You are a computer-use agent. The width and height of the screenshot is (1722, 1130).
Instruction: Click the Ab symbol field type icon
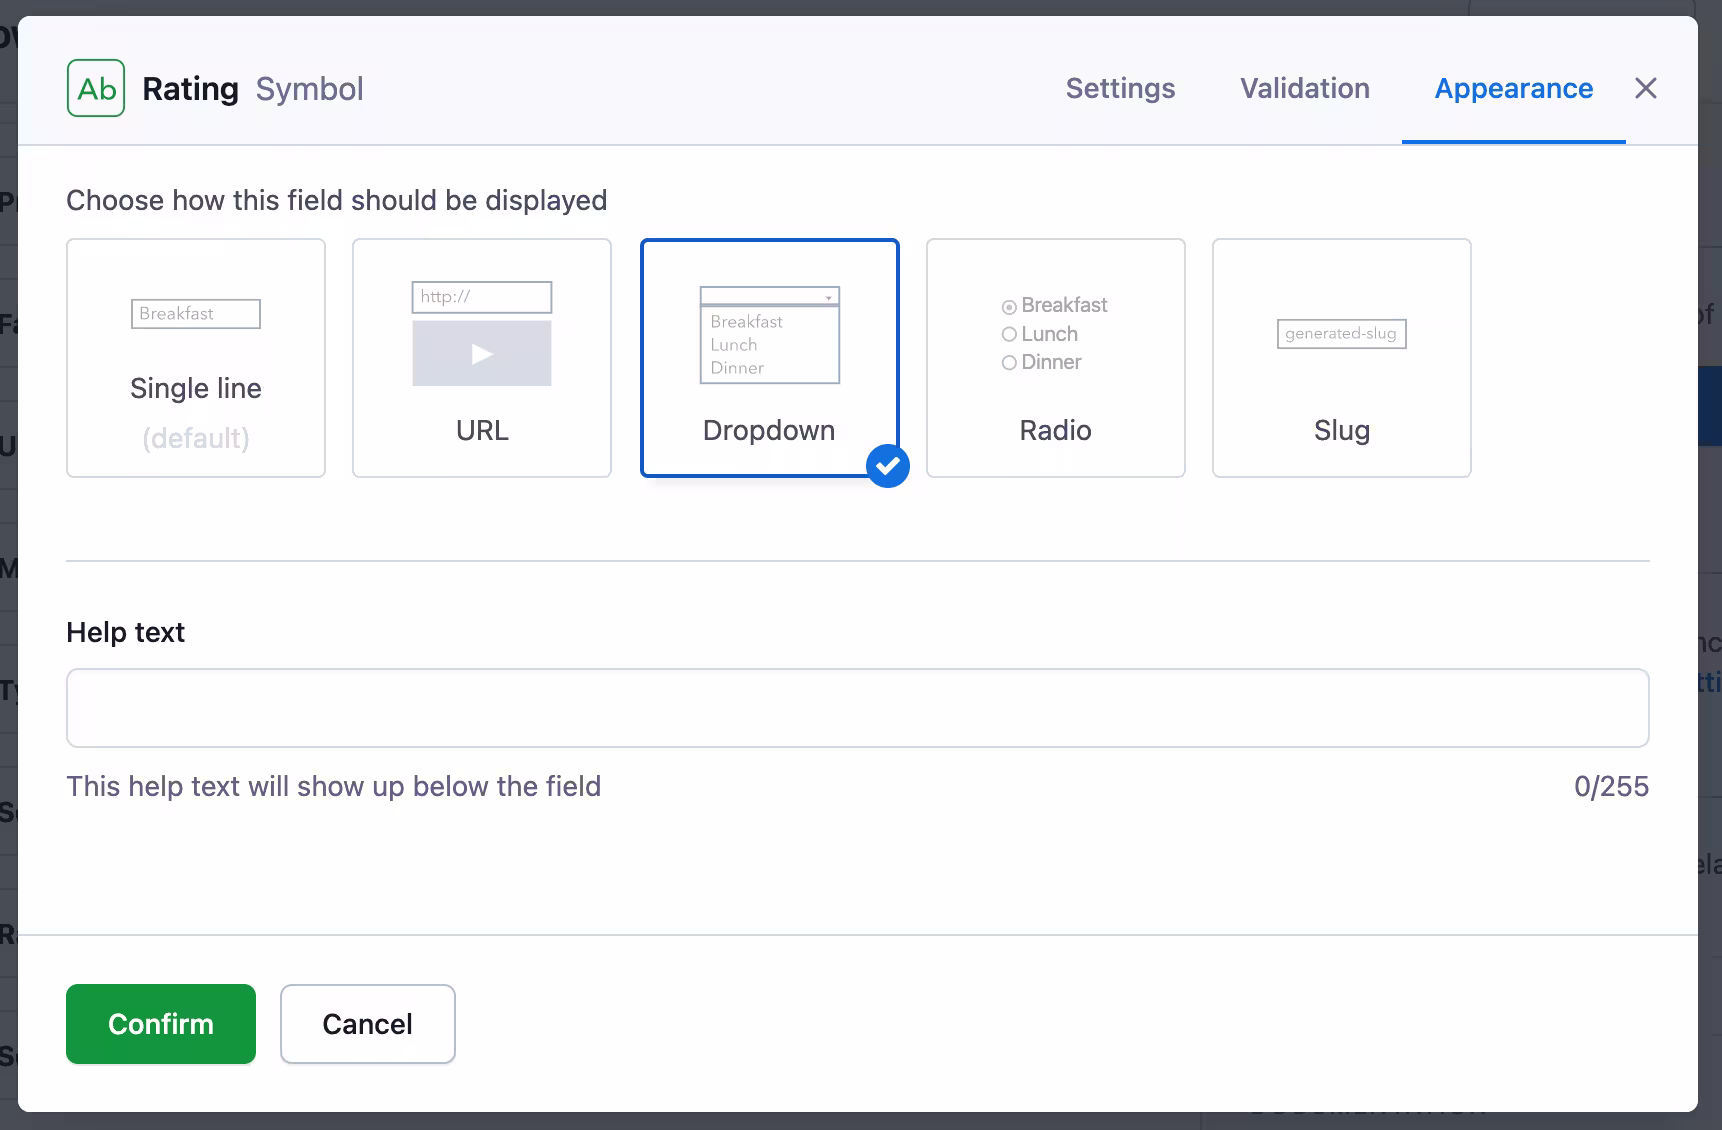click(96, 88)
